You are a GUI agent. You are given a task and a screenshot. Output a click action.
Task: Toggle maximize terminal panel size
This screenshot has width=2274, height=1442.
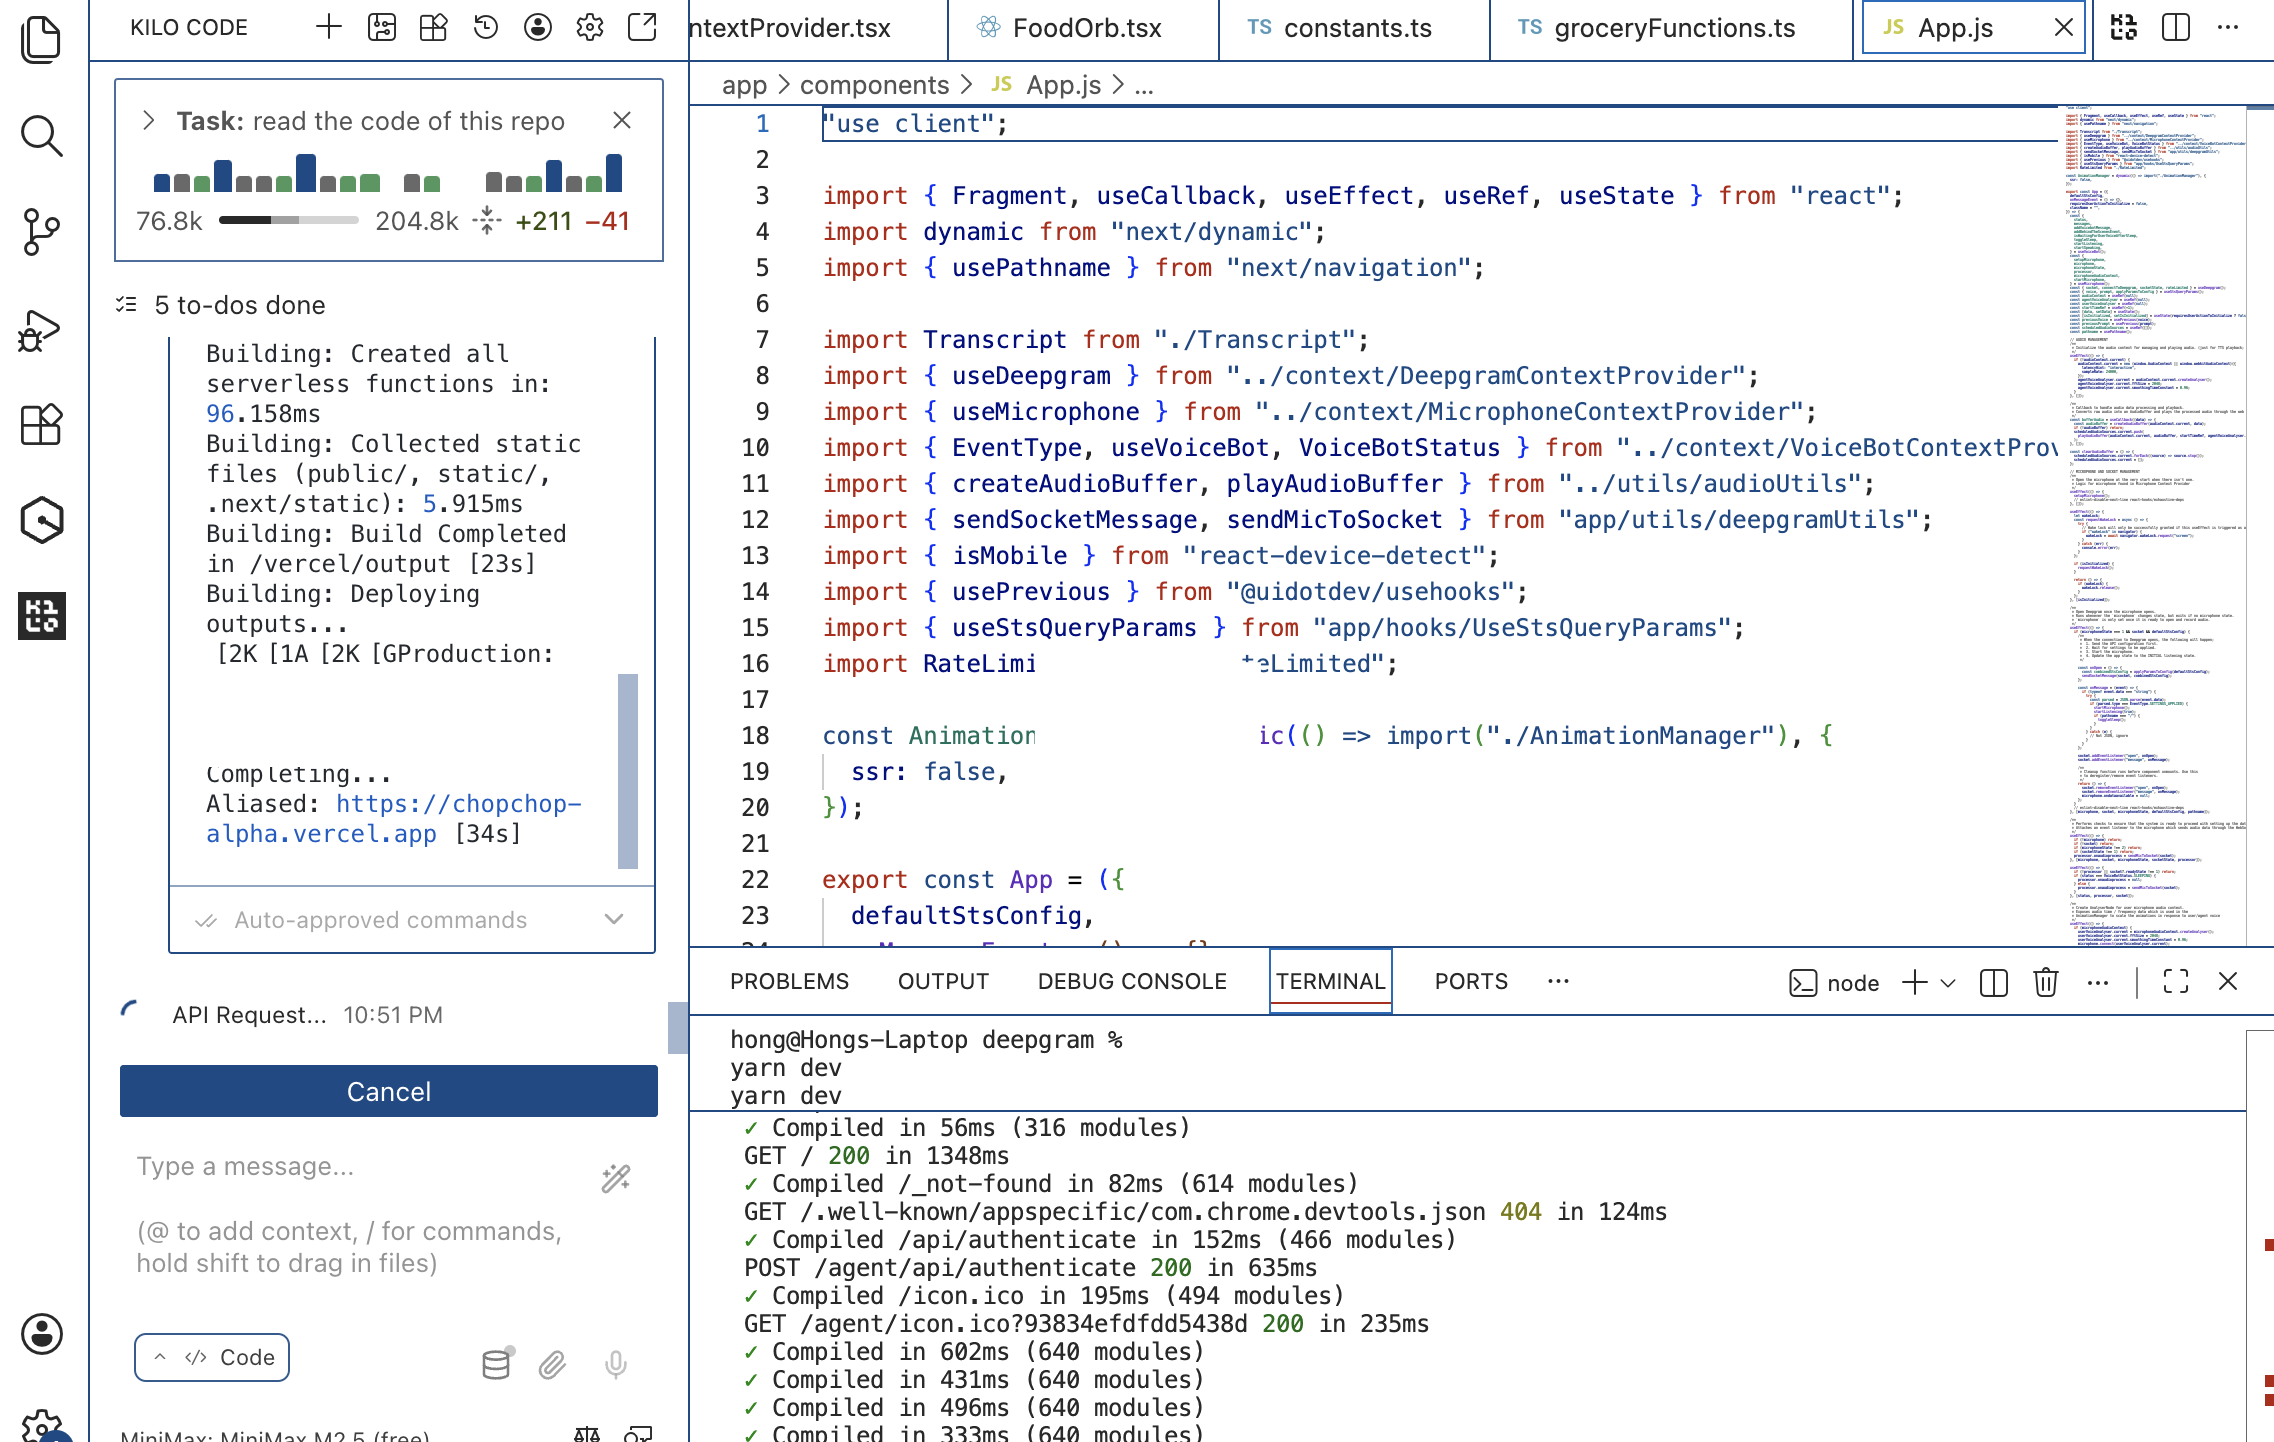point(2176,982)
